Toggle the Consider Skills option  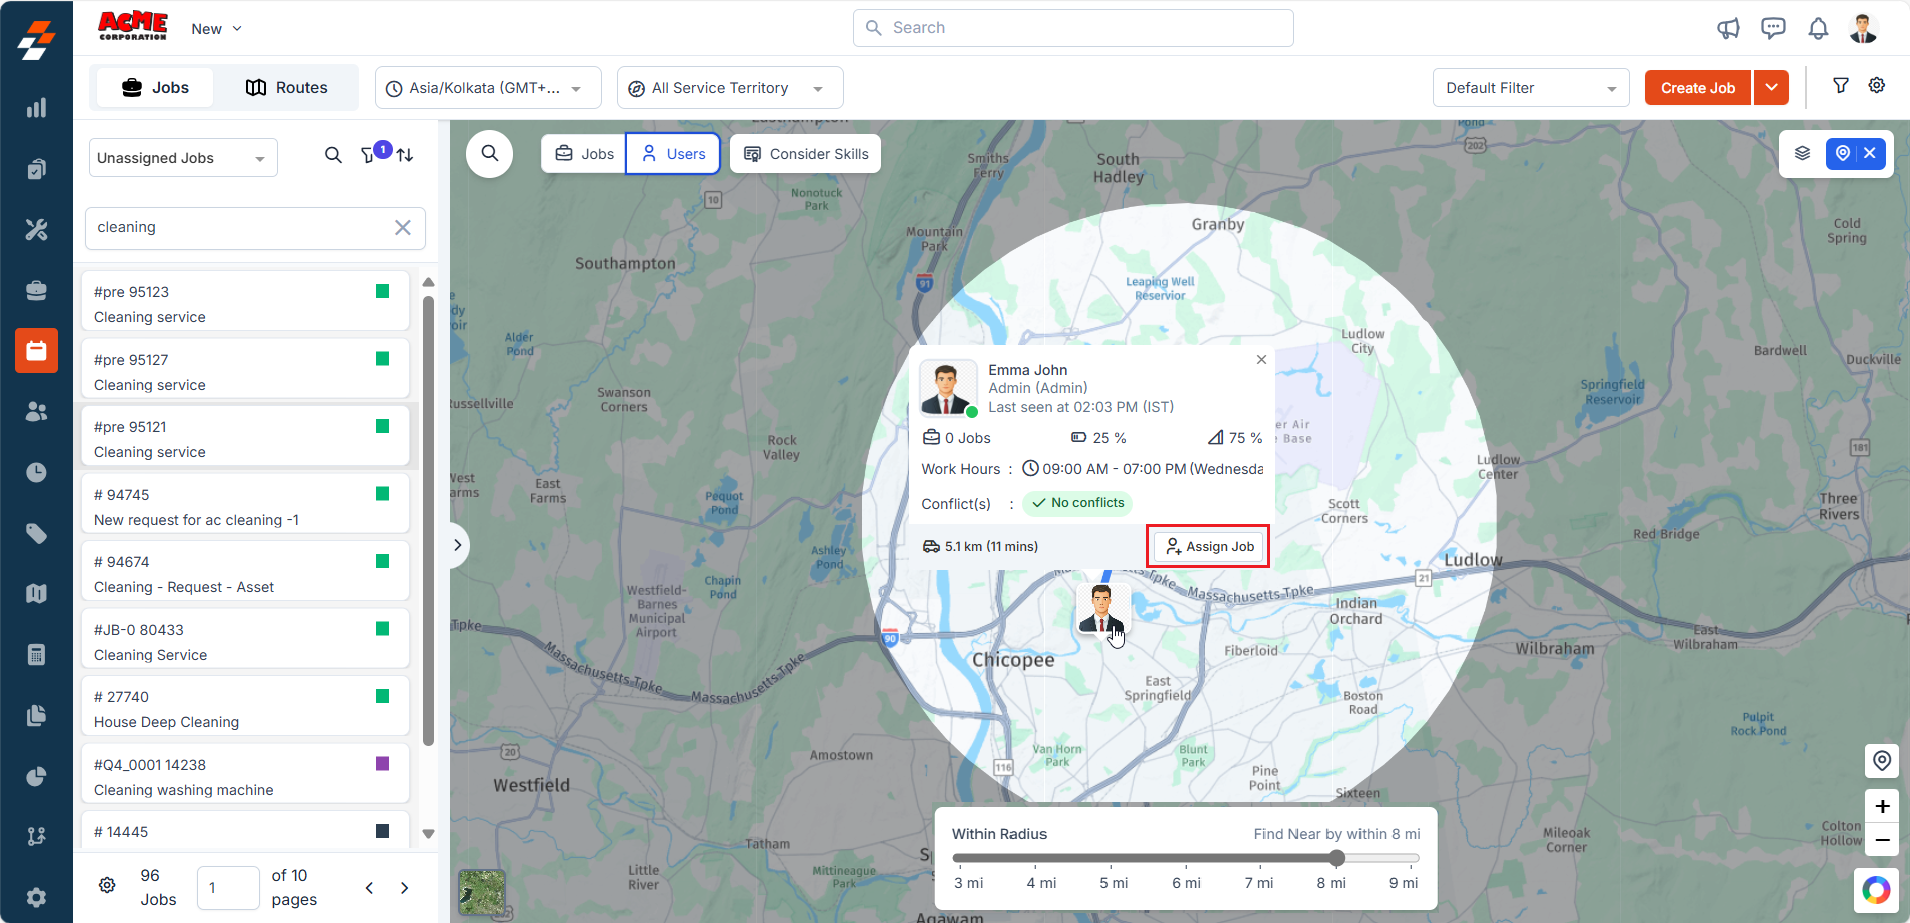tap(805, 154)
